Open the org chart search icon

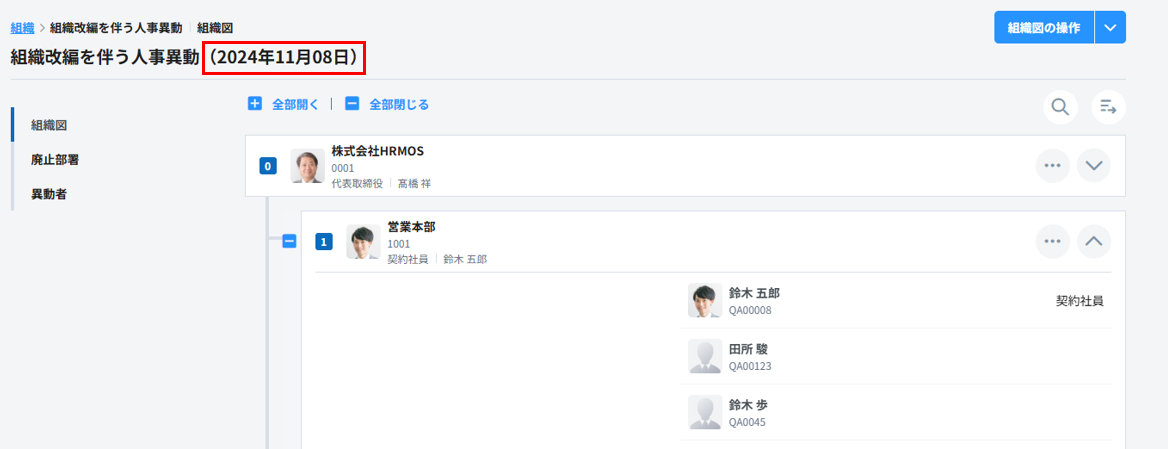pyautogui.click(x=1059, y=107)
